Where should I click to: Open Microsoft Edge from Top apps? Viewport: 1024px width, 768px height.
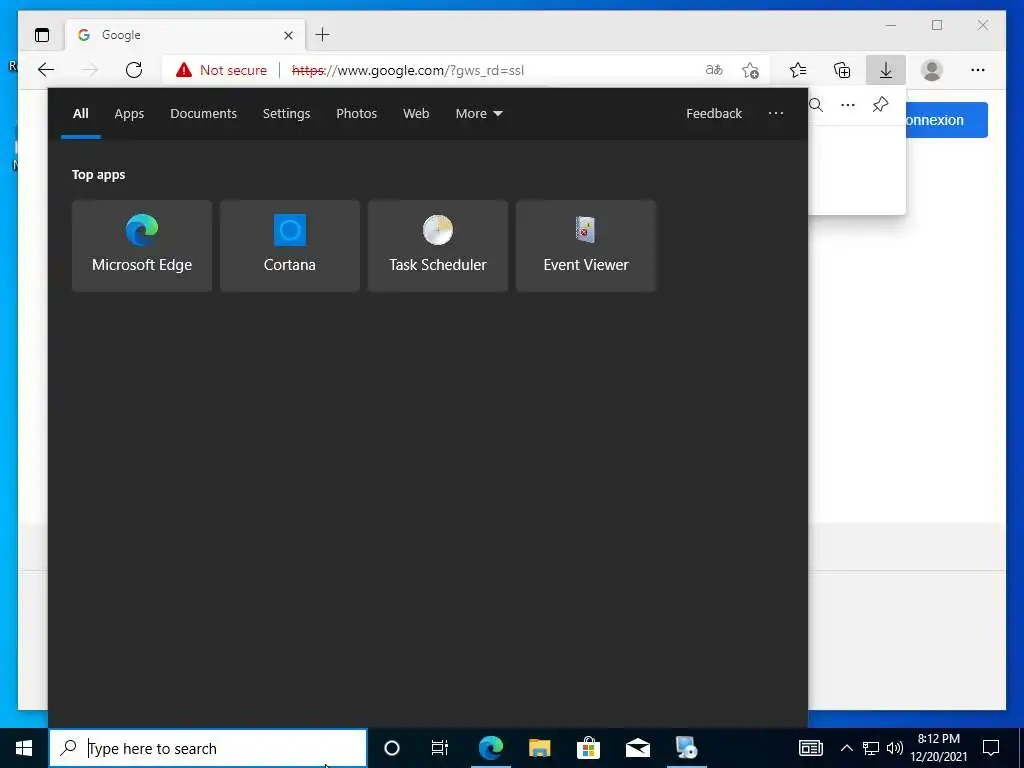coord(142,246)
